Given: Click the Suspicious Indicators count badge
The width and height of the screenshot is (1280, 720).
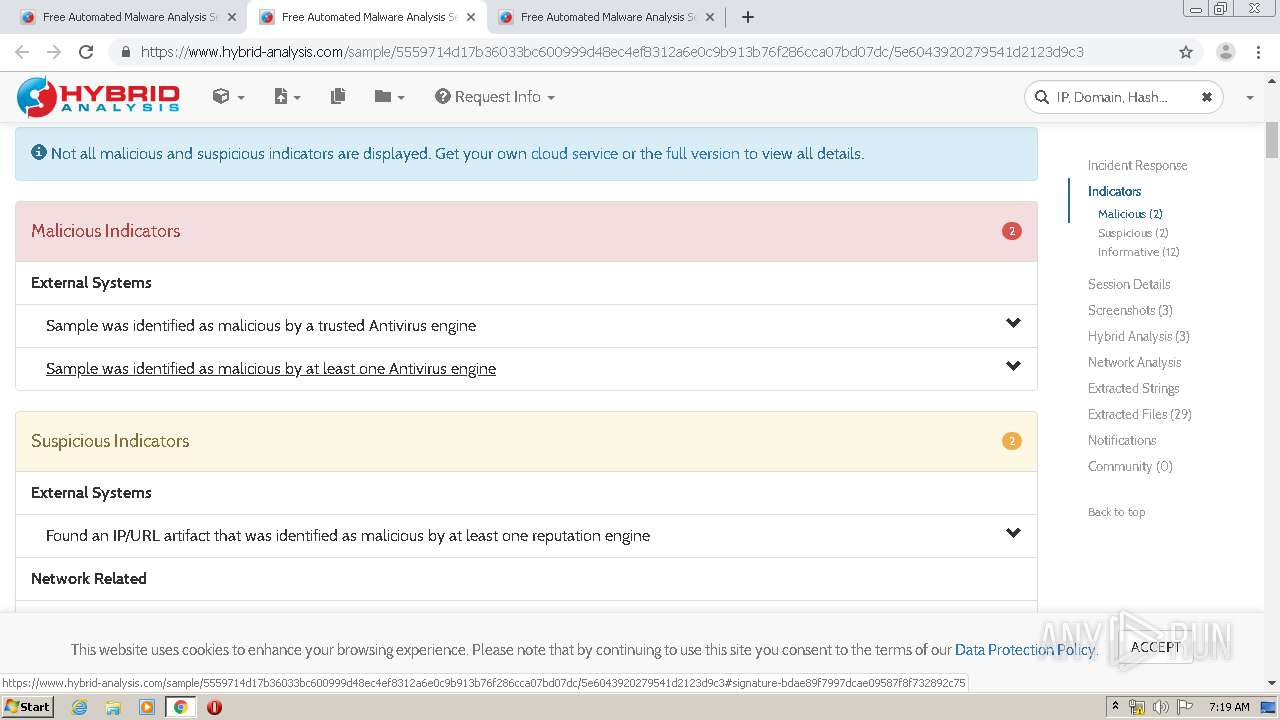Looking at the screenshot, I should click(x=1012, y=441).
